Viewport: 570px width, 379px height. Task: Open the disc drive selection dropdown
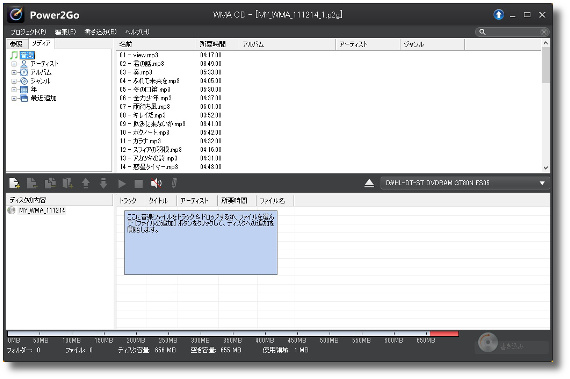pos(542,183)
